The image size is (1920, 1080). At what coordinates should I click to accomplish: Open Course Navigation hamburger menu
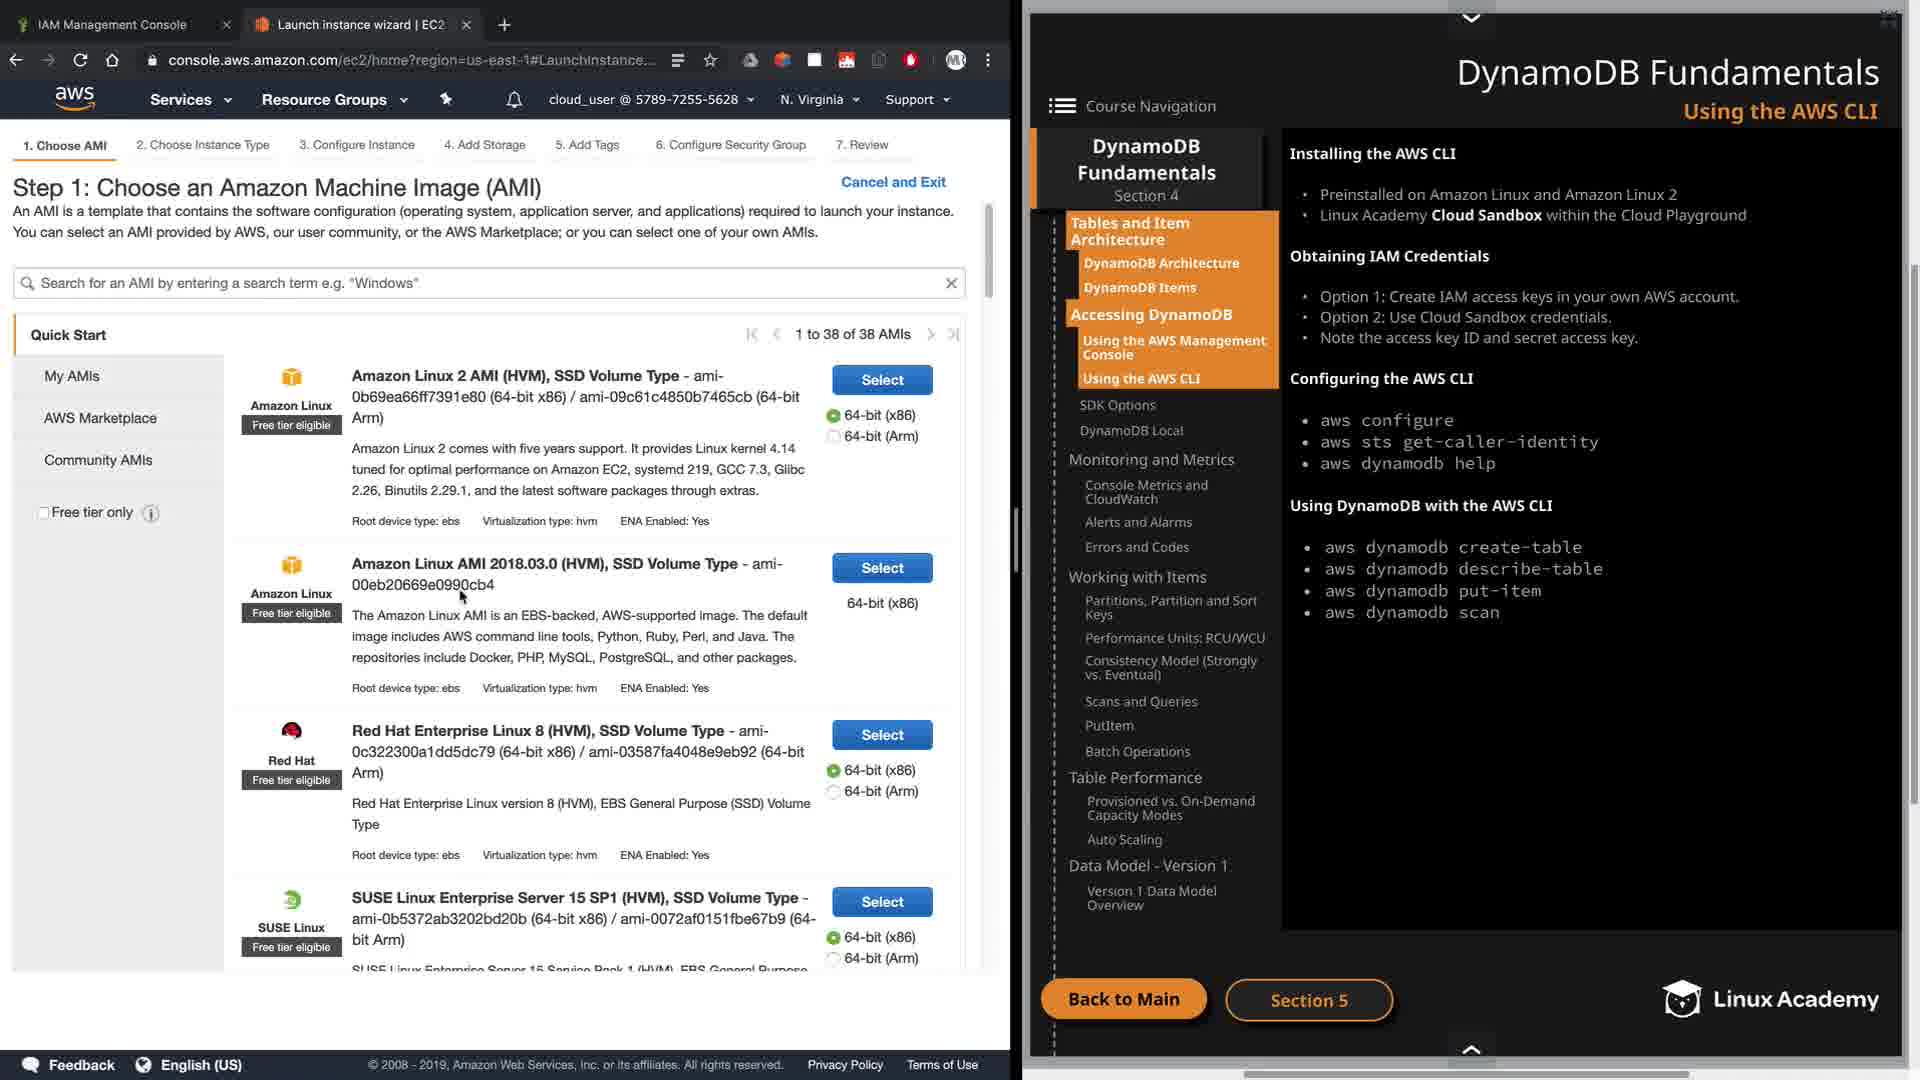1062,106
